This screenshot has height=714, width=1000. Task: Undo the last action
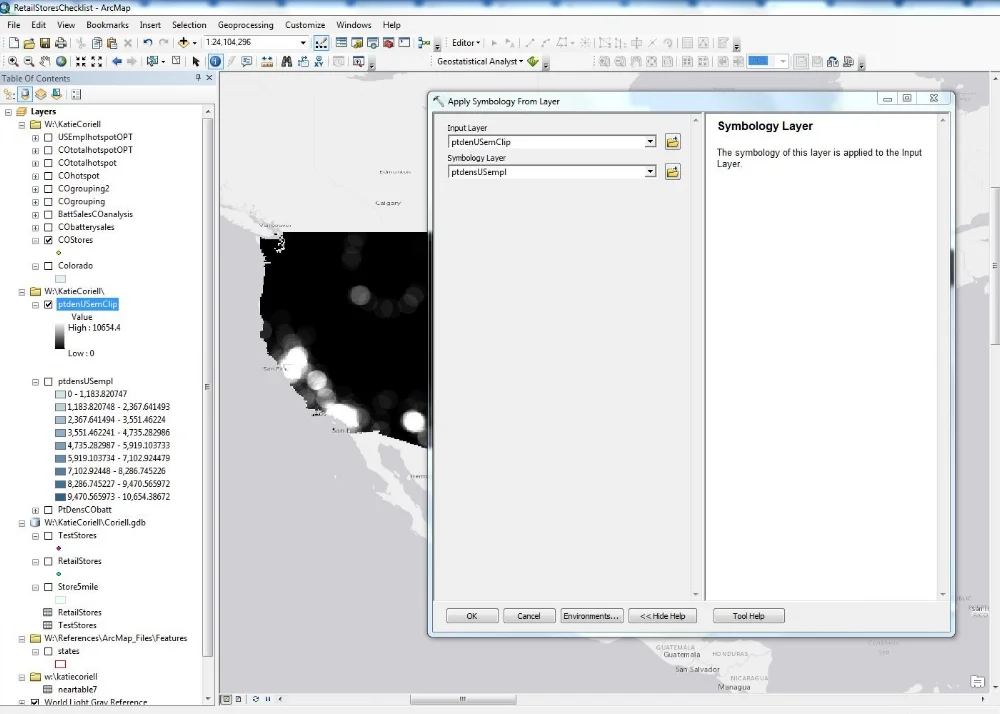coord(147,43)
